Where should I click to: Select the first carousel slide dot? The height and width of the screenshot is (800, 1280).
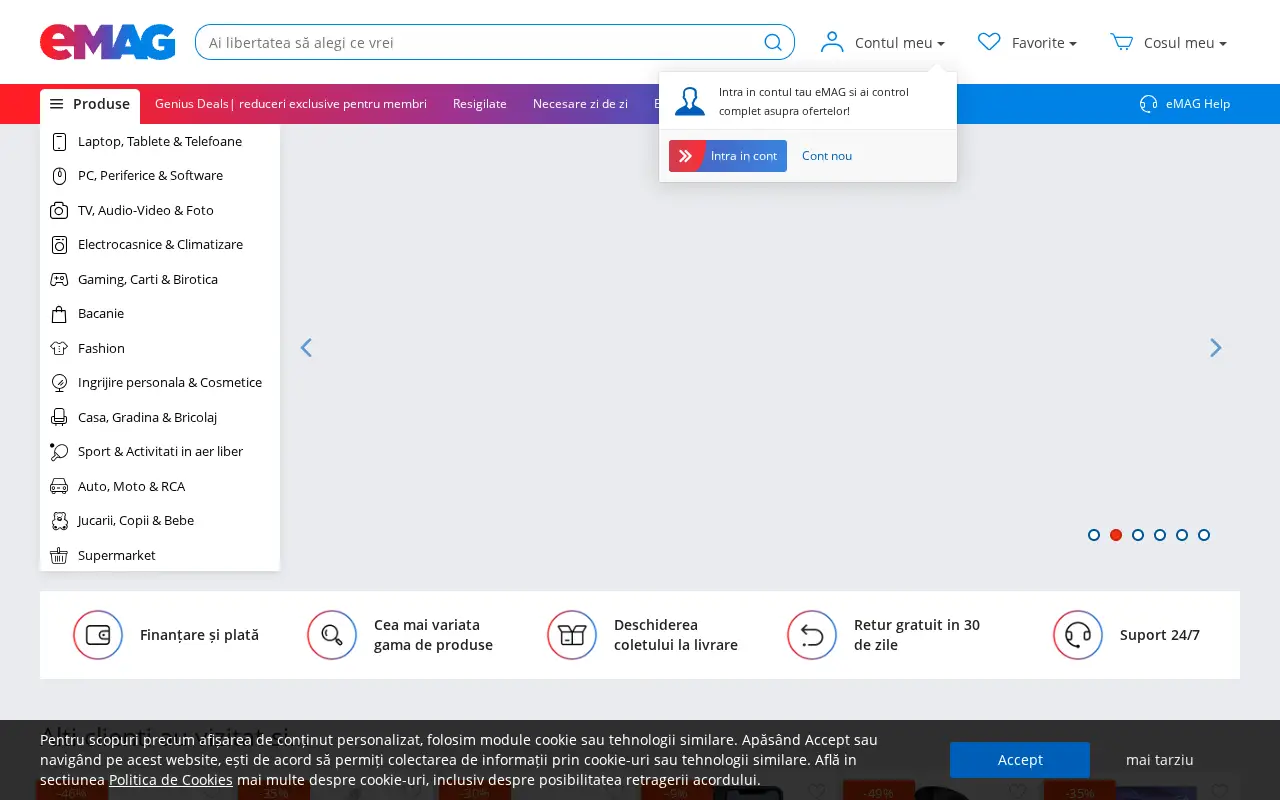pyautogui.click(x=1094, y=535)
